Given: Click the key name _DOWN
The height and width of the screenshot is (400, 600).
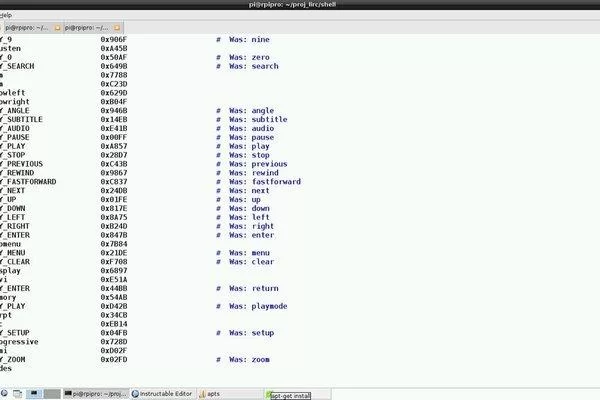Looking at the screenshot, I should [14, 208].
